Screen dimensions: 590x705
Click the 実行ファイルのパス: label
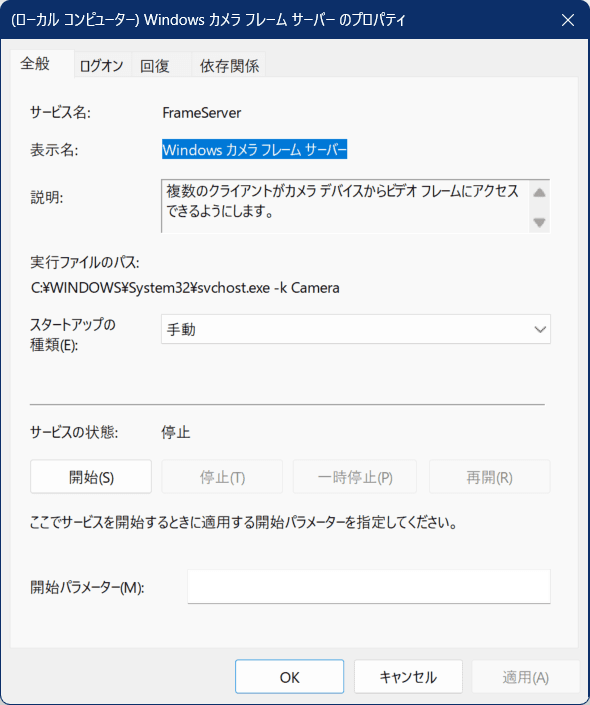85,262
